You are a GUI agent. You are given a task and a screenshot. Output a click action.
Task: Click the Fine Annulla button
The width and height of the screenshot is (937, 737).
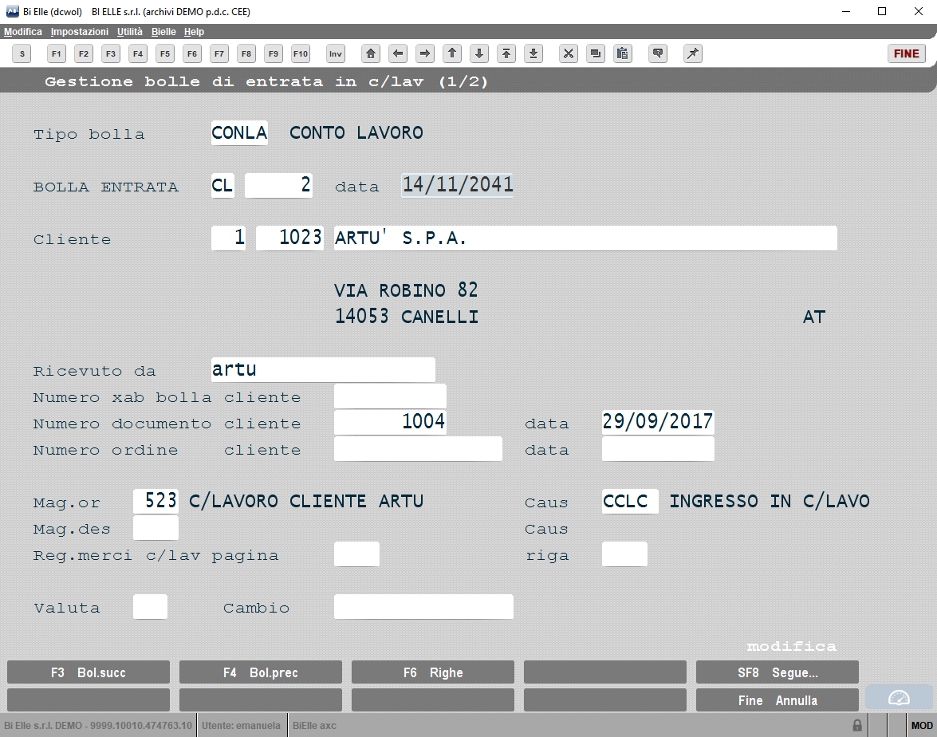(x=777, y=700)
